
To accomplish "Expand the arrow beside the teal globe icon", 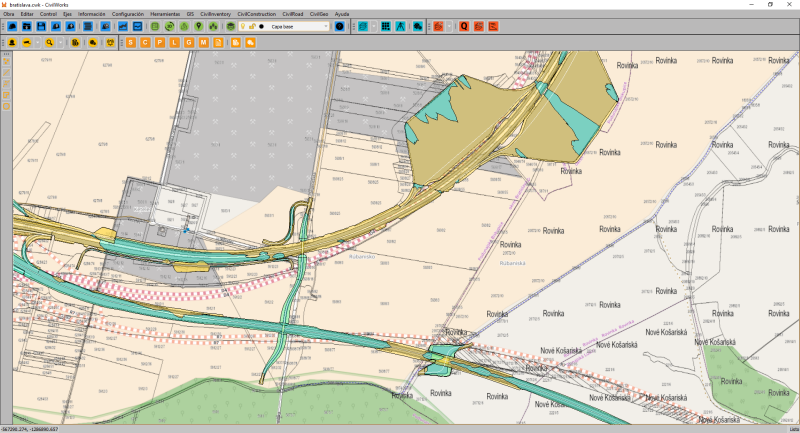I will 373,26.
